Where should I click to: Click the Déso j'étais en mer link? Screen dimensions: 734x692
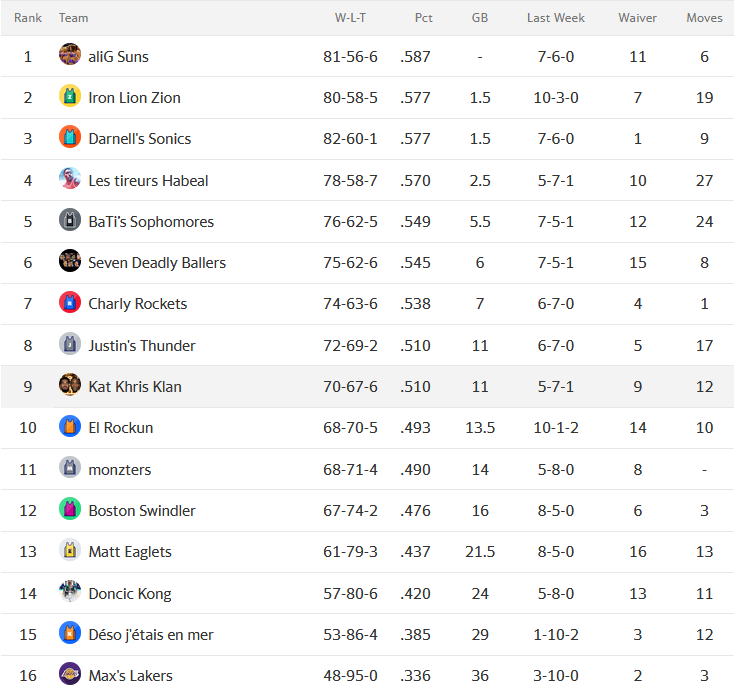tap(151, 635)
